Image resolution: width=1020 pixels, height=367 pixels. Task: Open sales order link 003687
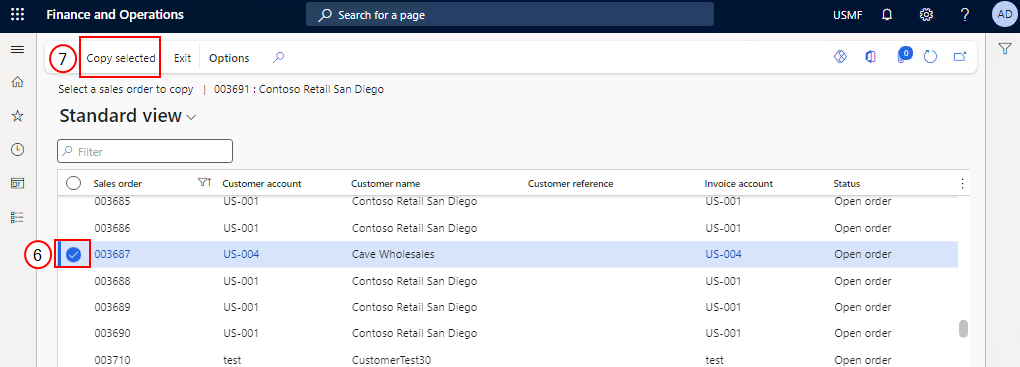point(113,254)
